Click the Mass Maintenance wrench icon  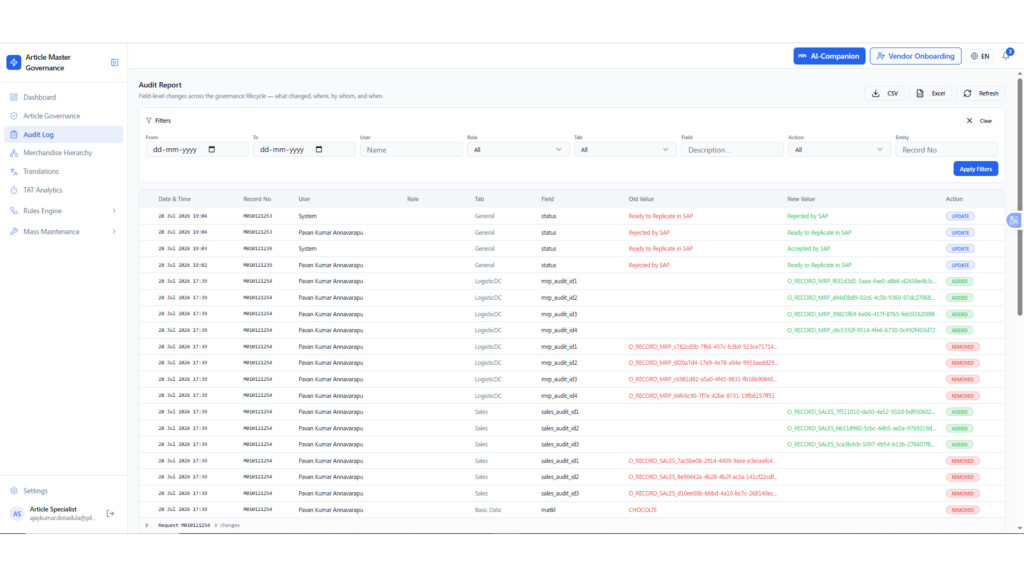tap(14, 232)
